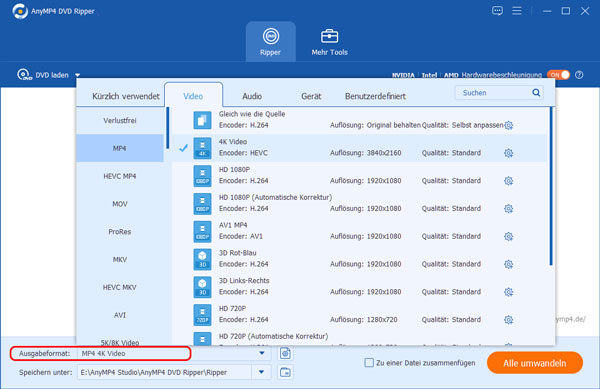Click the 4K Video encoder HEVC text

[x=243, y=153]
